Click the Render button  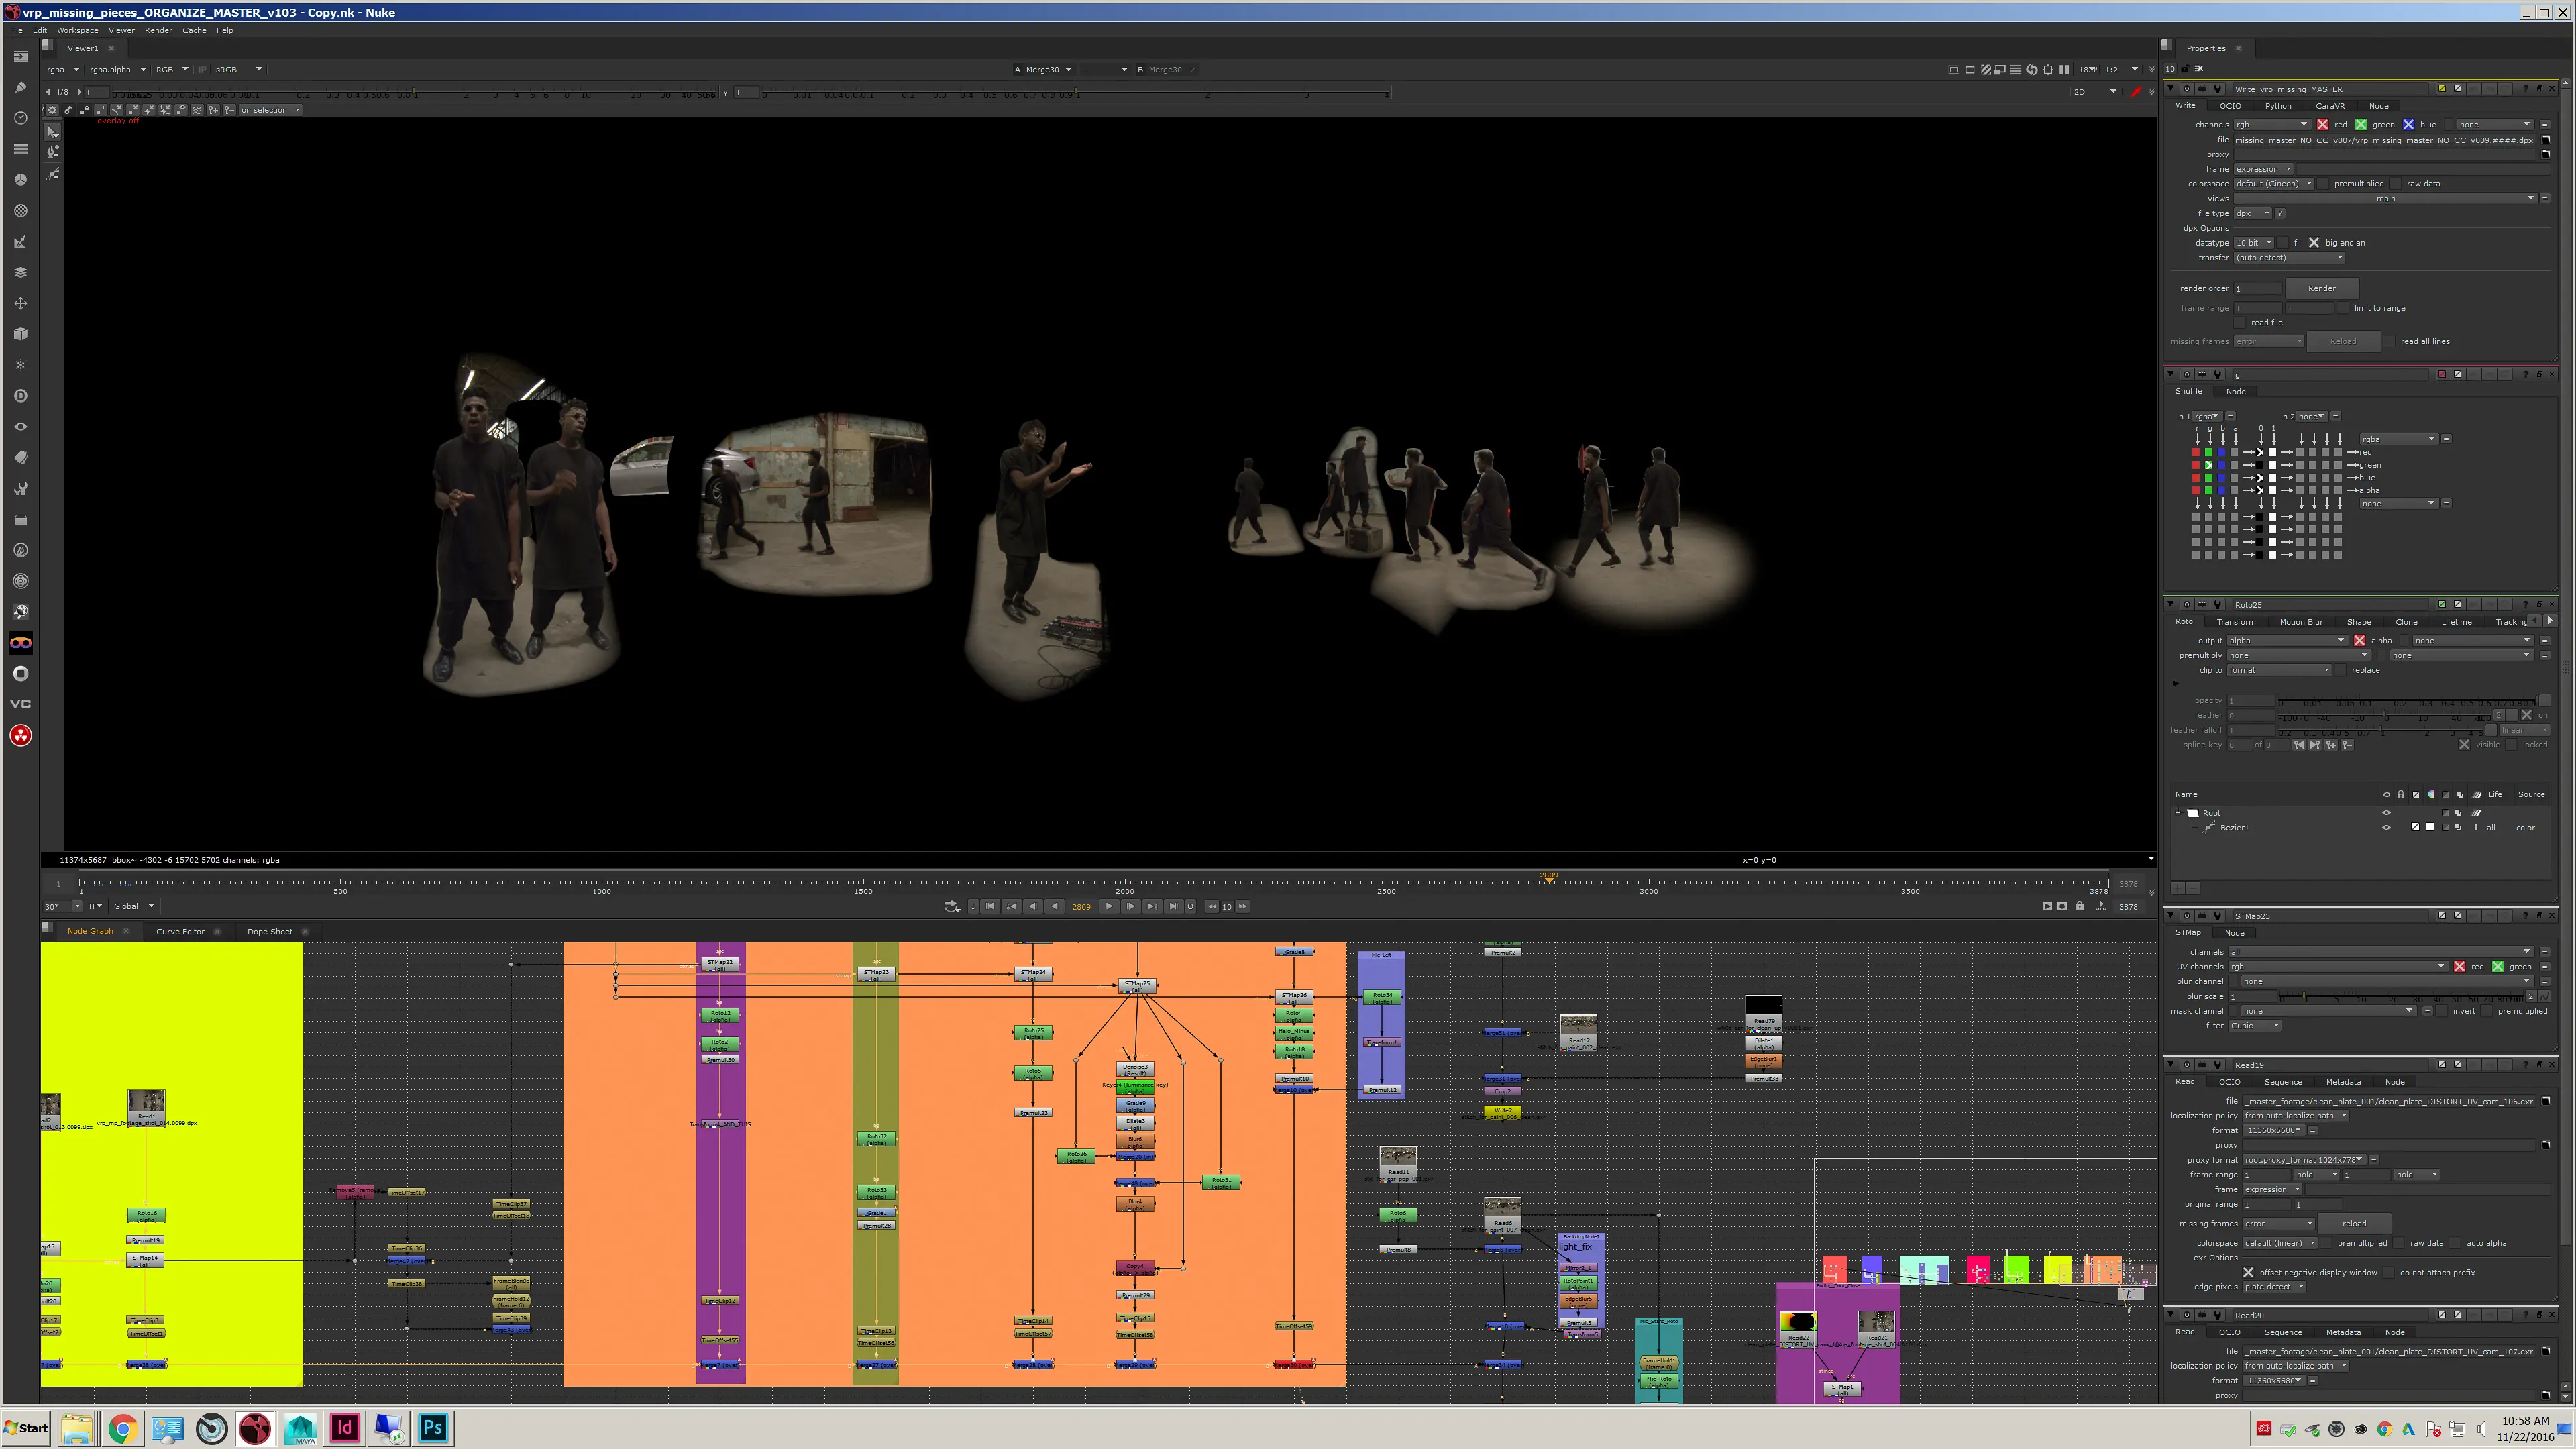[x=2322, y=288]
